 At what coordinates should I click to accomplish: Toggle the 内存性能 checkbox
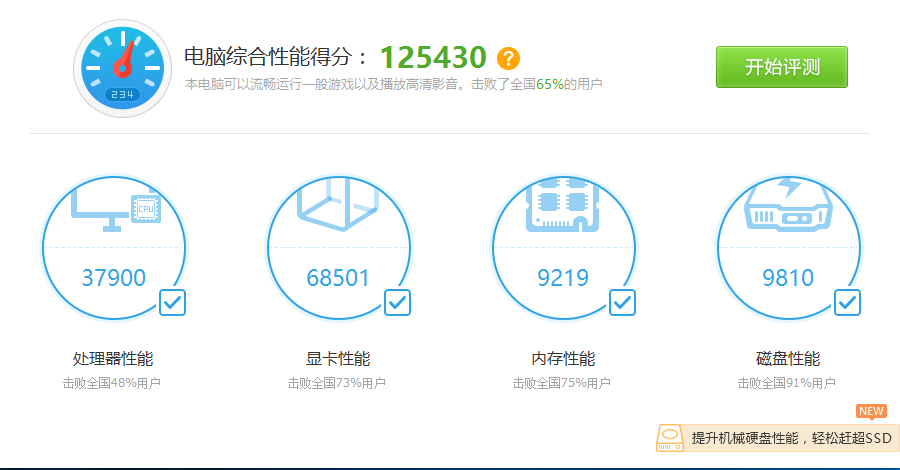click(x=622, y=302)
